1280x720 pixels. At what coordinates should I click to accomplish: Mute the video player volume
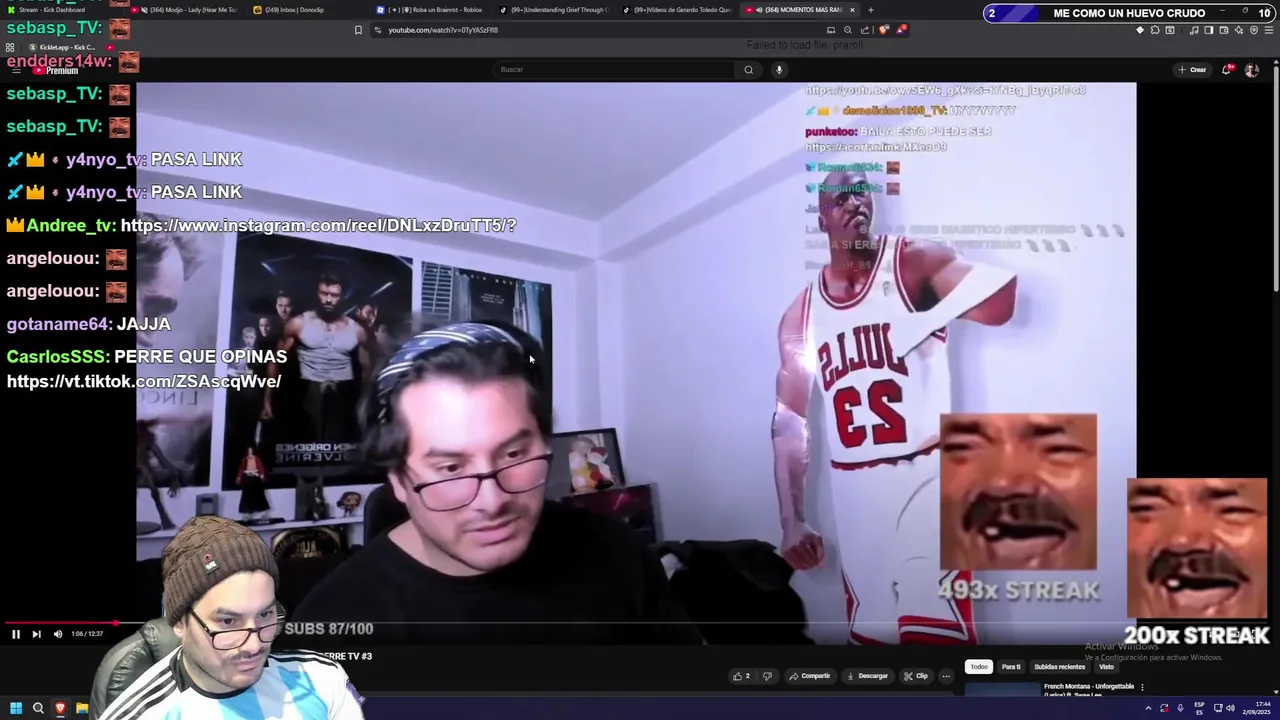pyautogui.click(x=58, y=634)
